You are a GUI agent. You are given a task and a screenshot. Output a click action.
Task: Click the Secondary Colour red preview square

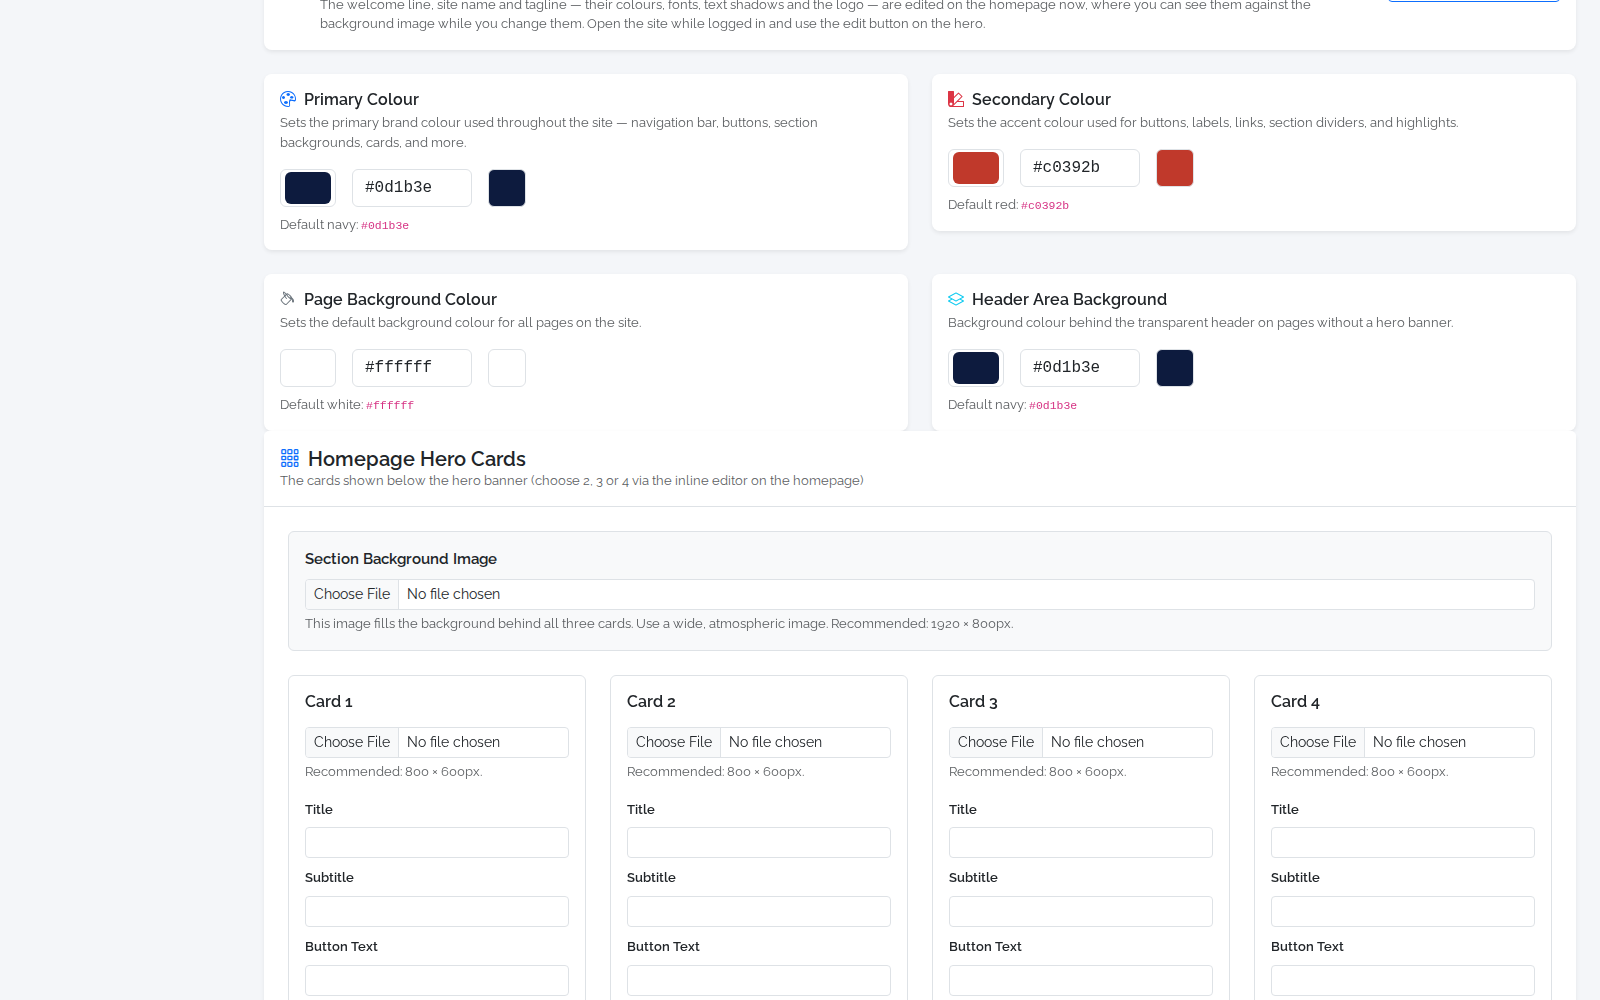click(x=1175, y=168)
